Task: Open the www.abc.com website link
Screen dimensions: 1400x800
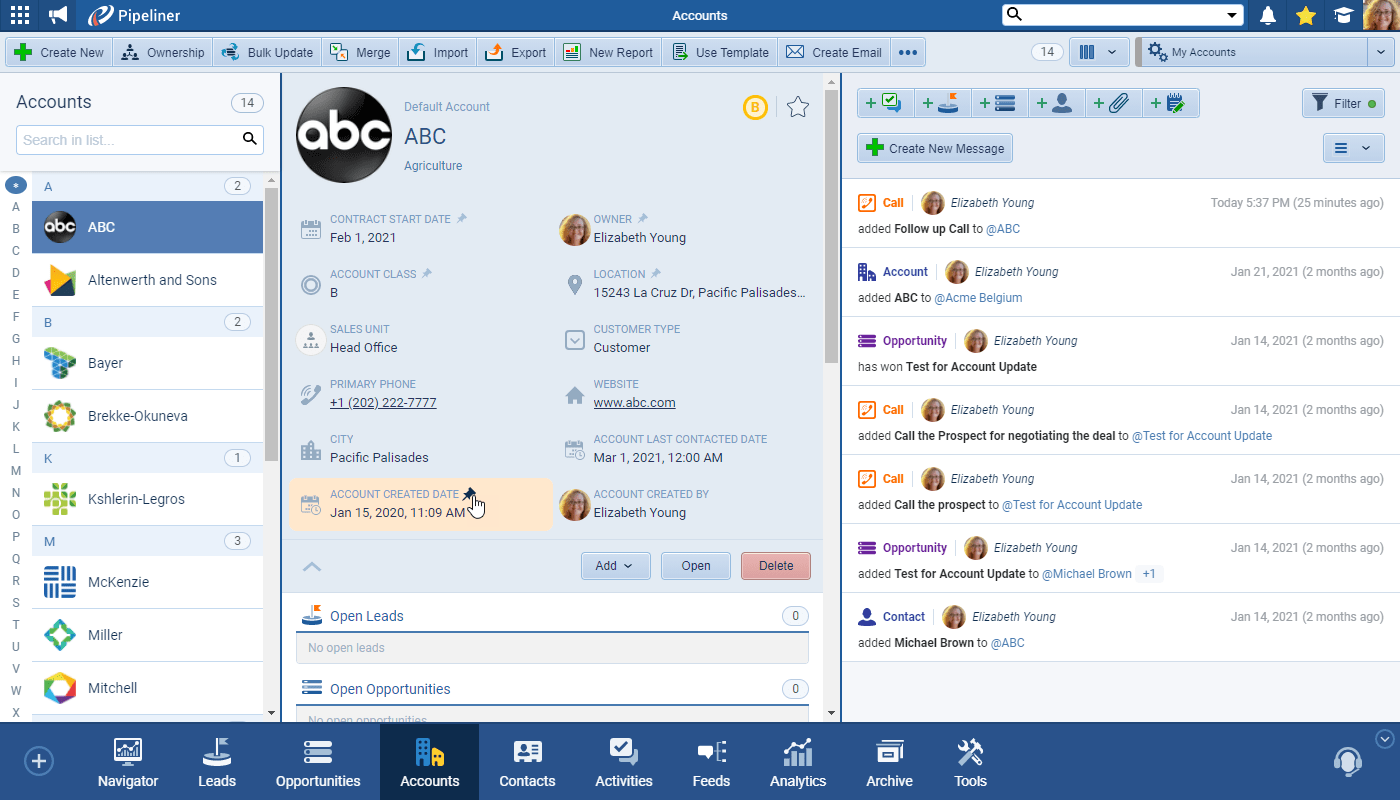Action: 634,403
